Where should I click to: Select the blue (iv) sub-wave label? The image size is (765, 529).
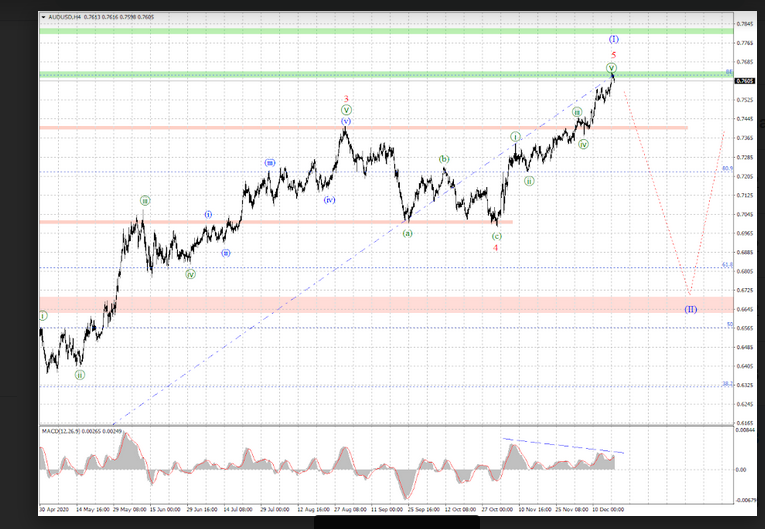click(x=329, y=200)
